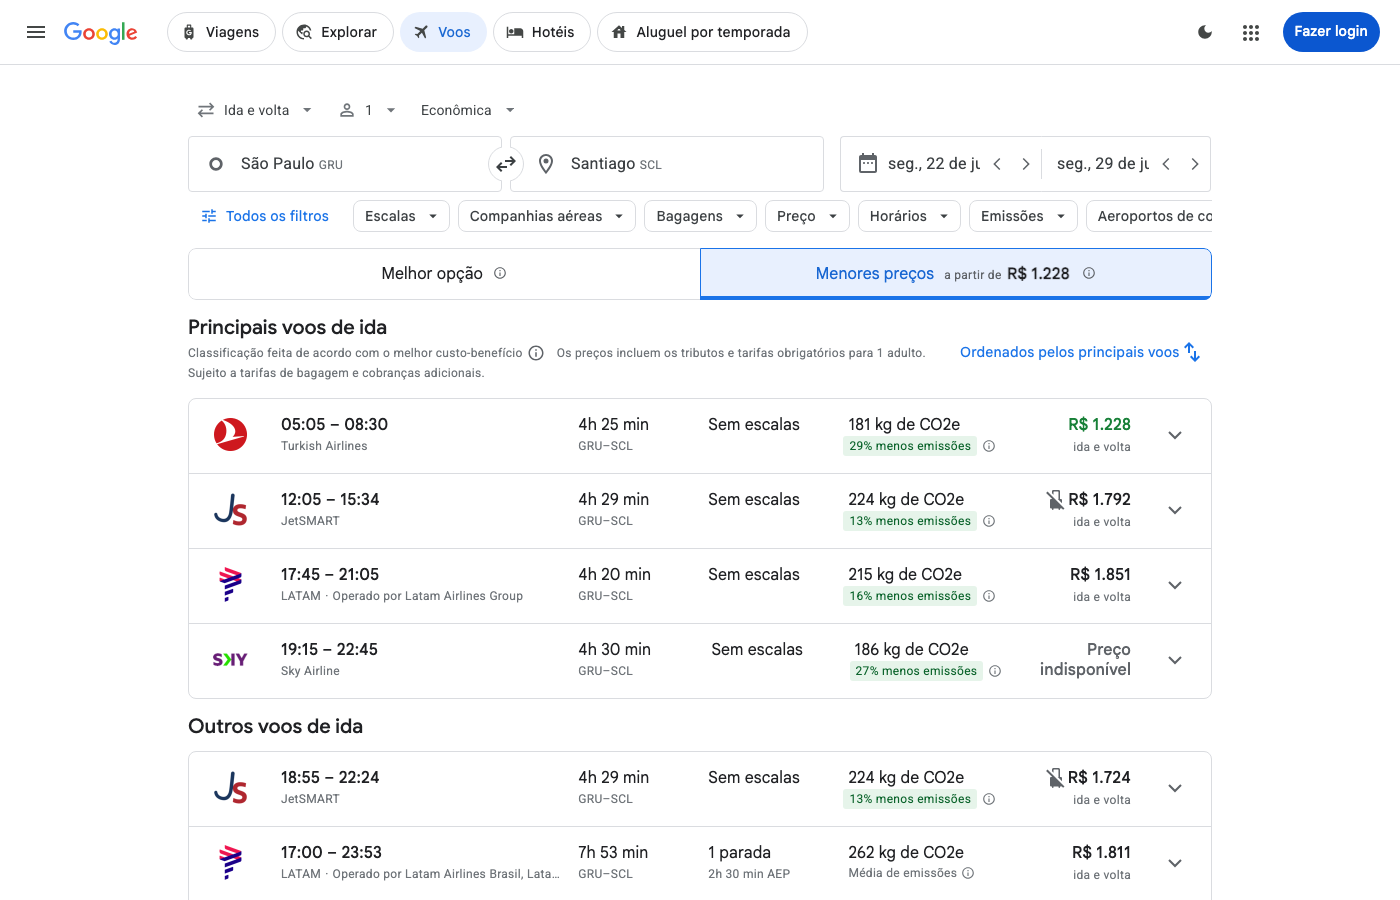Open the Ida e volta trip type dropdown
1400x900 pixels.
coord(255,110)
